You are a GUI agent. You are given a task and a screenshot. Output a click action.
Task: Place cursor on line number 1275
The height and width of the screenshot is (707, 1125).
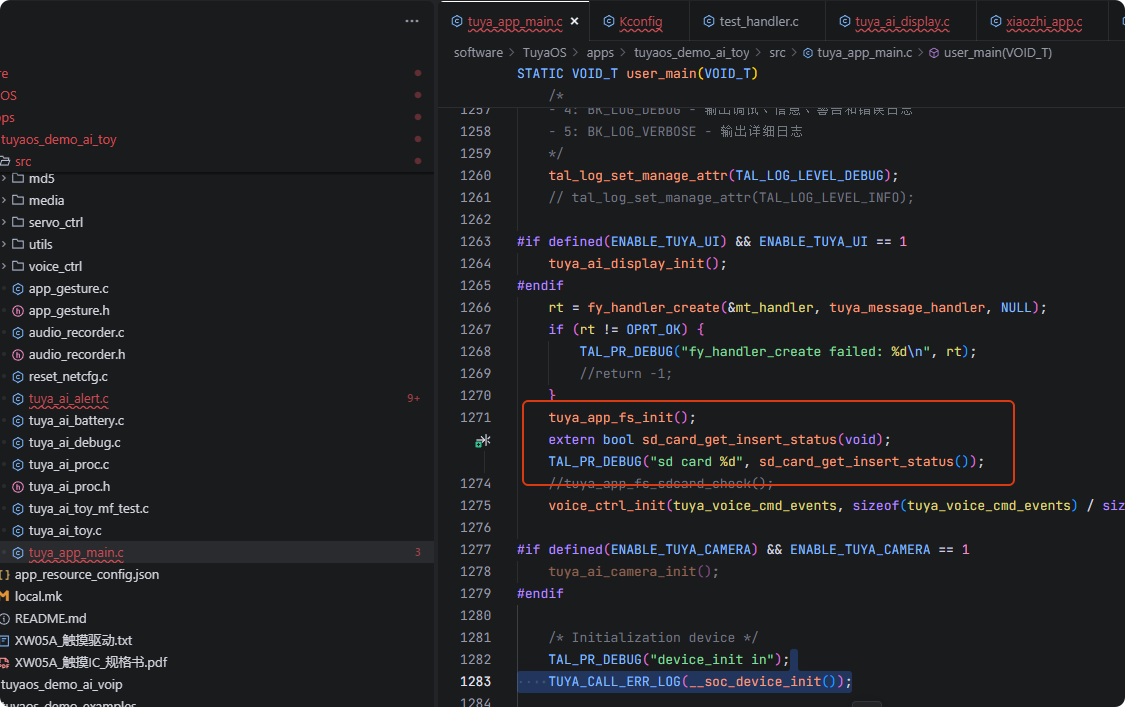click(475, 505)
